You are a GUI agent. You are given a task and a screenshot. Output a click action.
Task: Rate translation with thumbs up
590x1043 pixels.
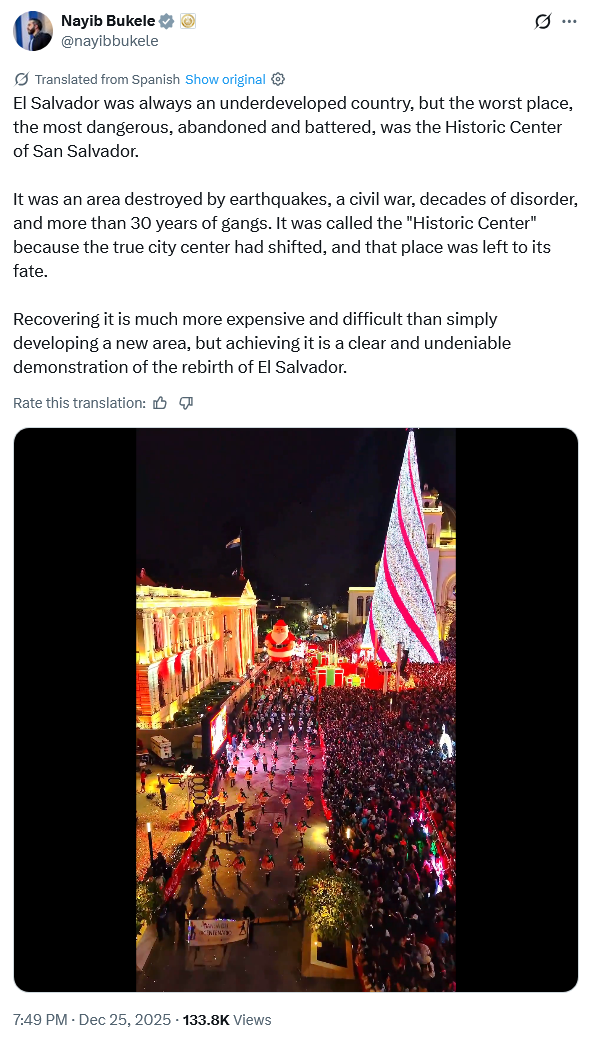pyautogui.click(x=160, y=402)
